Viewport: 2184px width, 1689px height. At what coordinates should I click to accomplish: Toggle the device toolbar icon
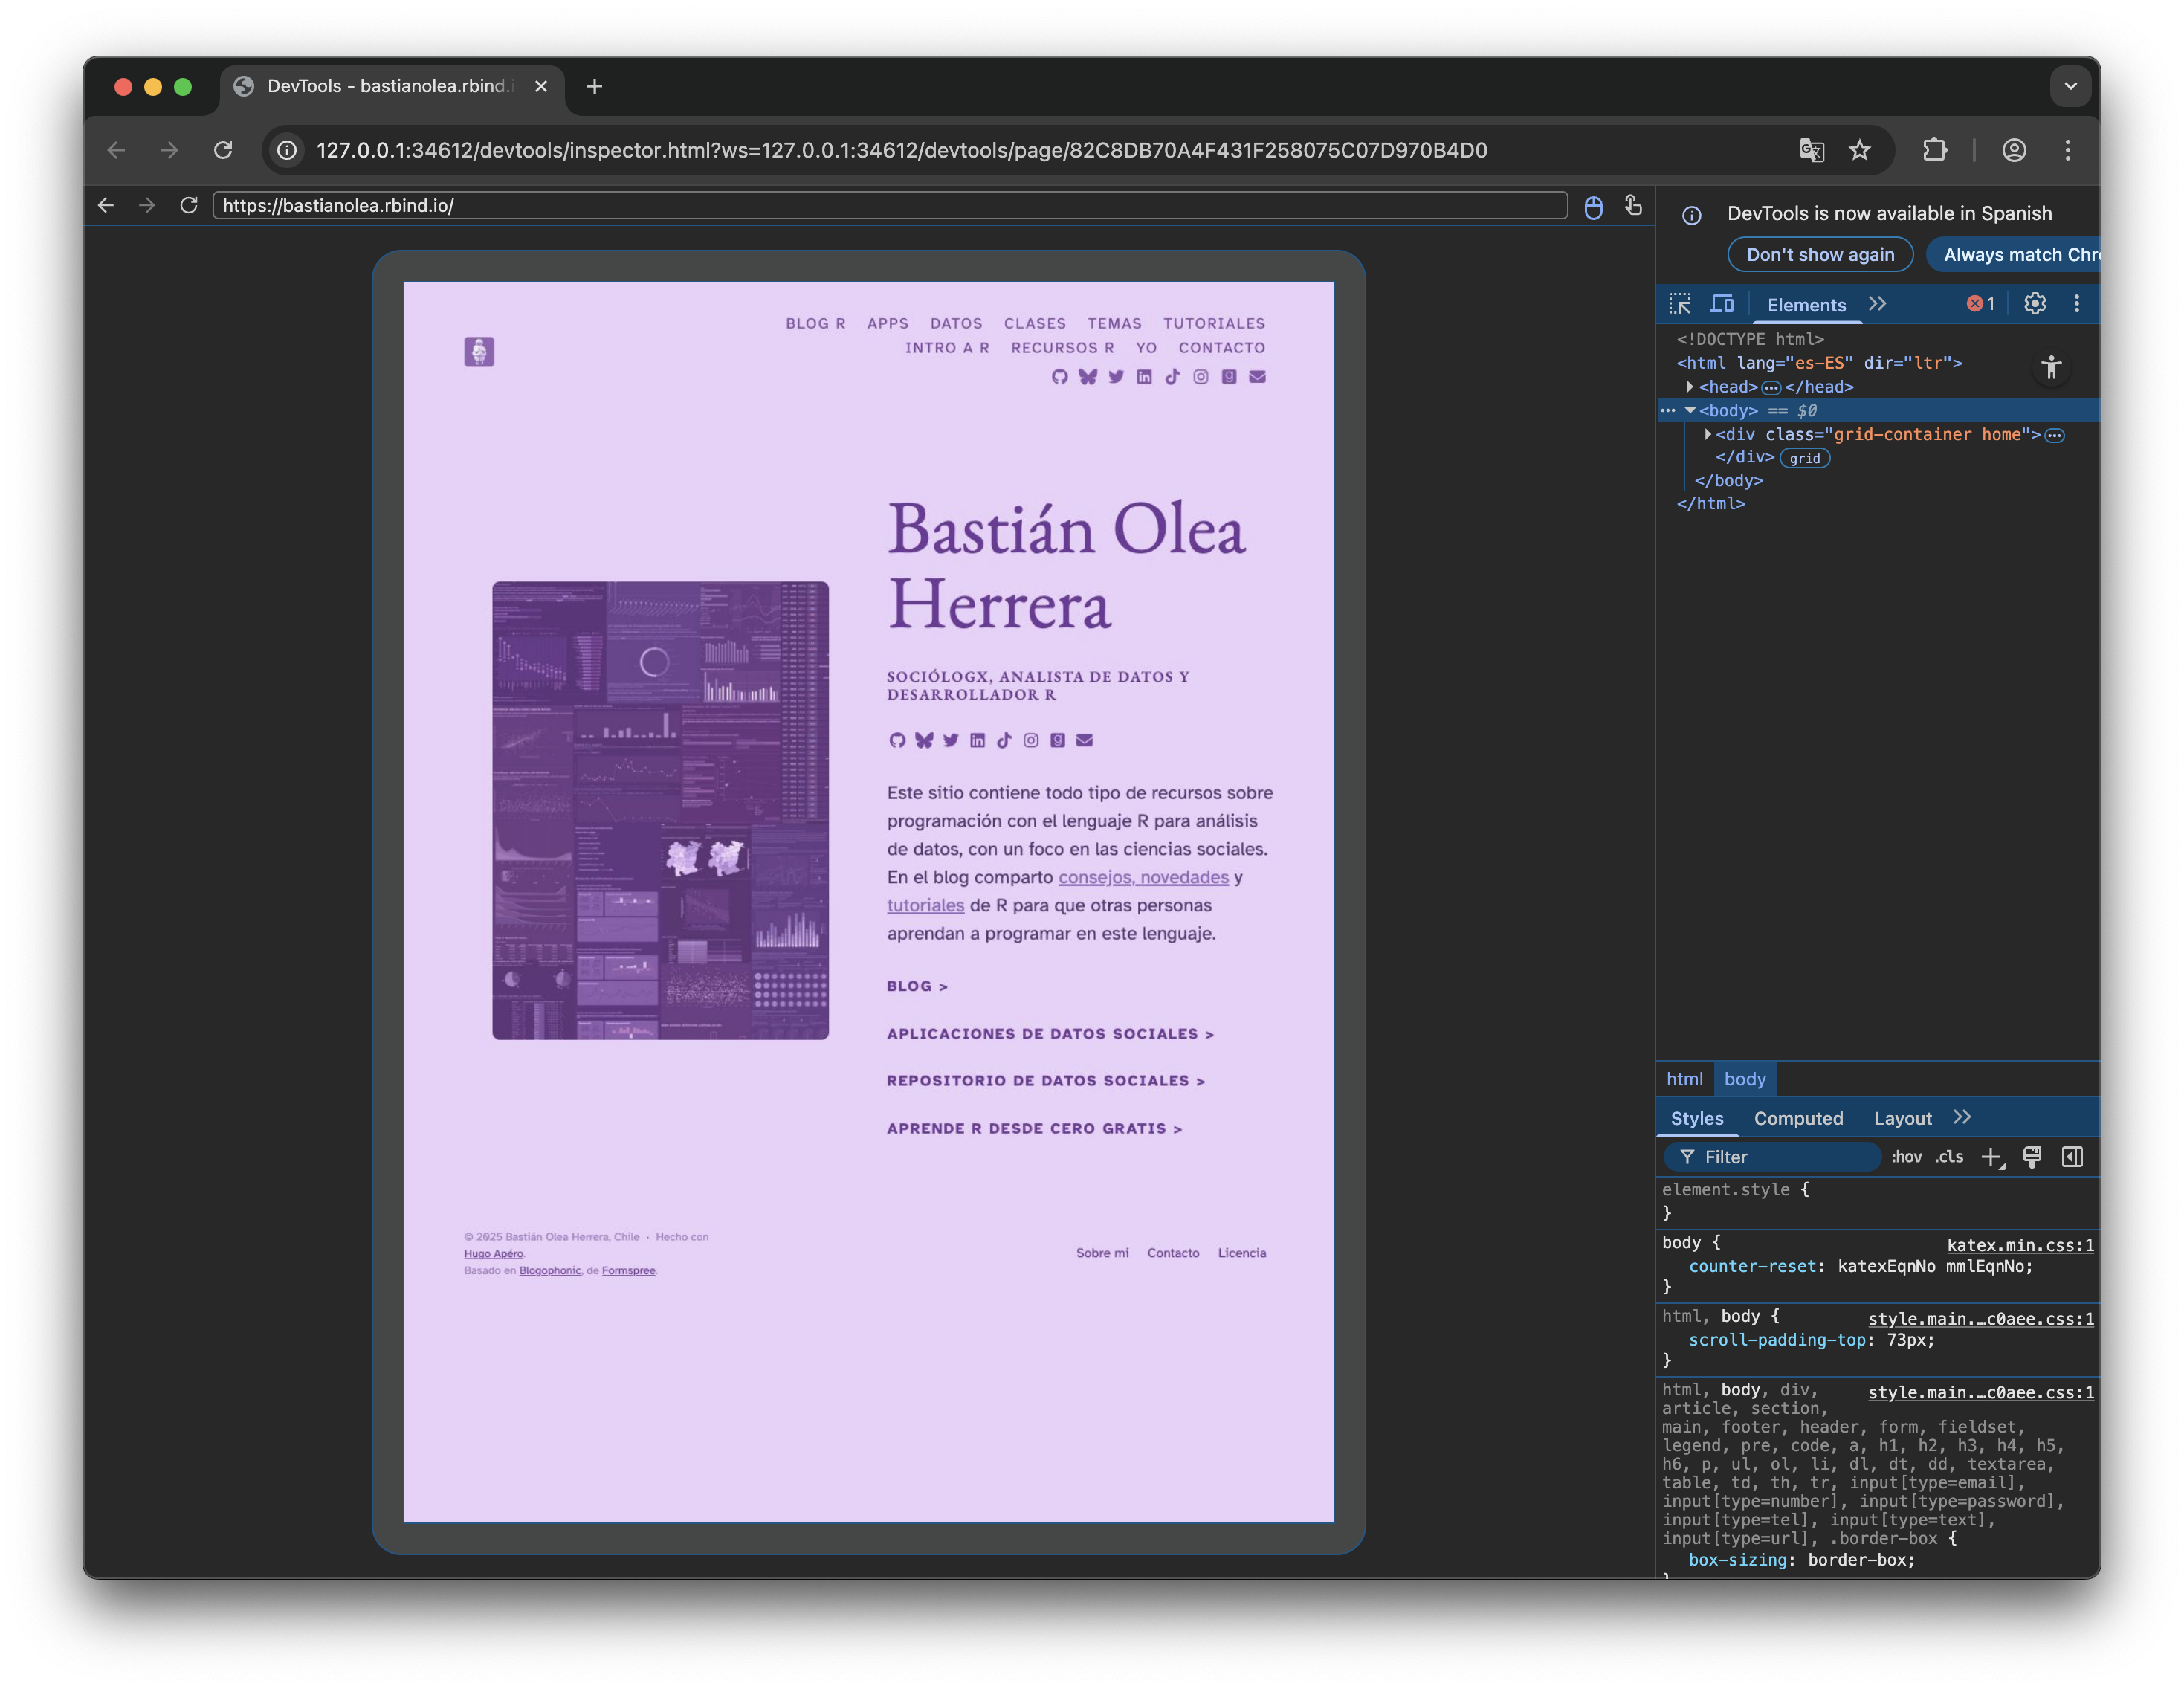click(1722, 304)
